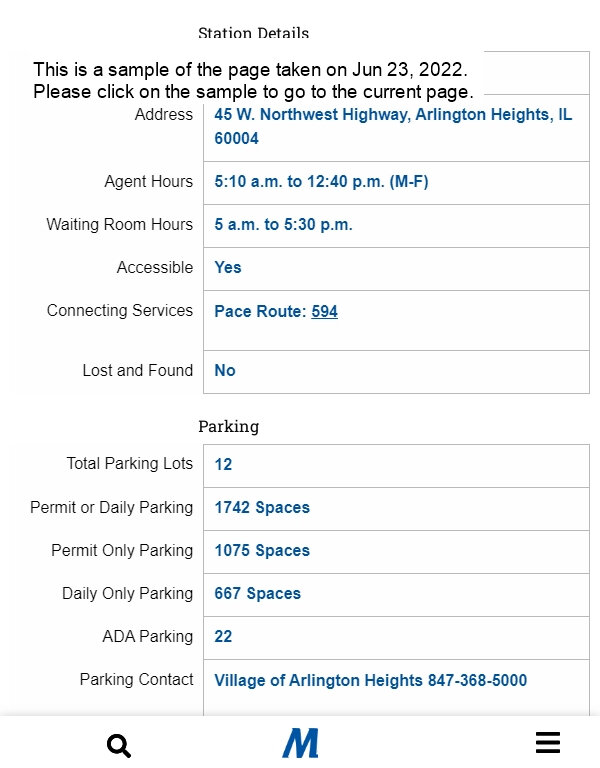Click the Accessible Yes value
This screenshot has width=600, height=768.
coord(228,267)
